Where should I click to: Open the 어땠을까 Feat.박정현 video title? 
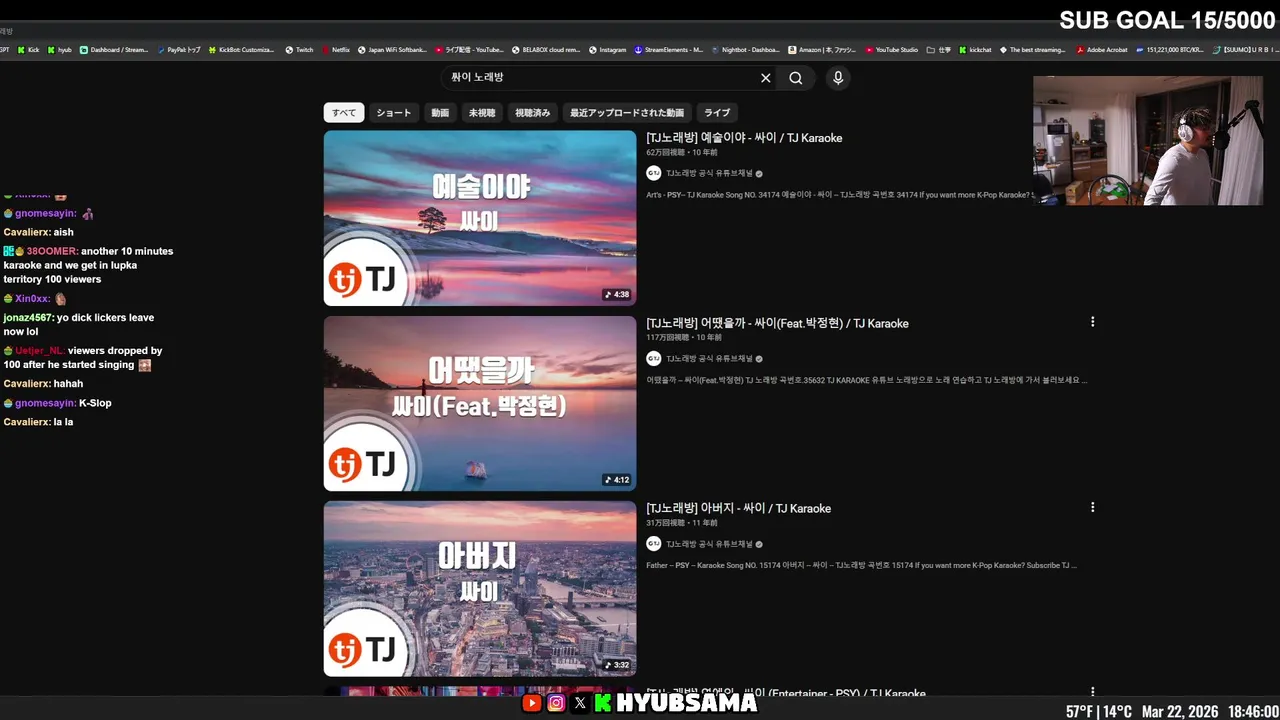(x=777, y=323)
